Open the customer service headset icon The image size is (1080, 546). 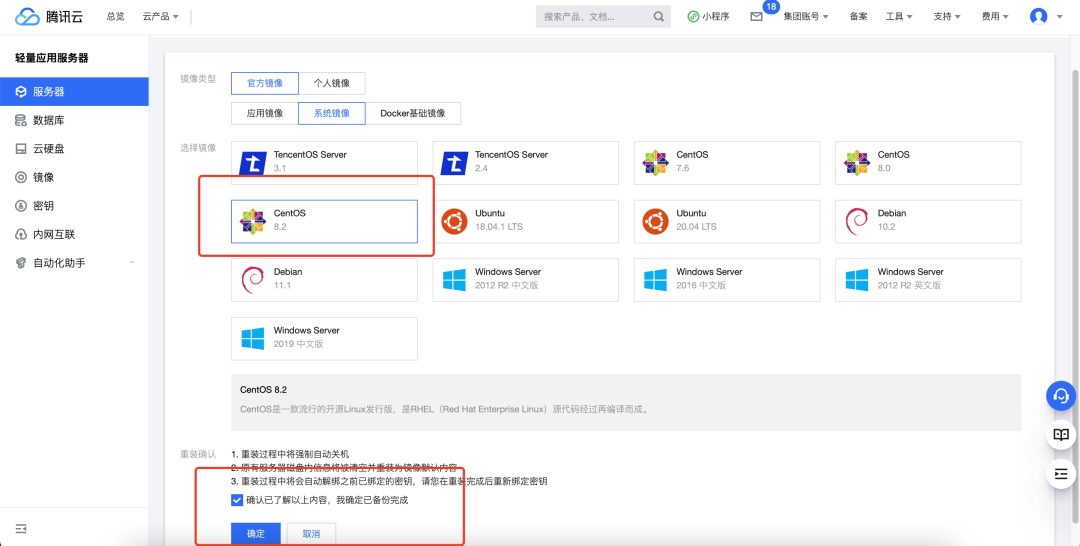(x=1061, y=396)
